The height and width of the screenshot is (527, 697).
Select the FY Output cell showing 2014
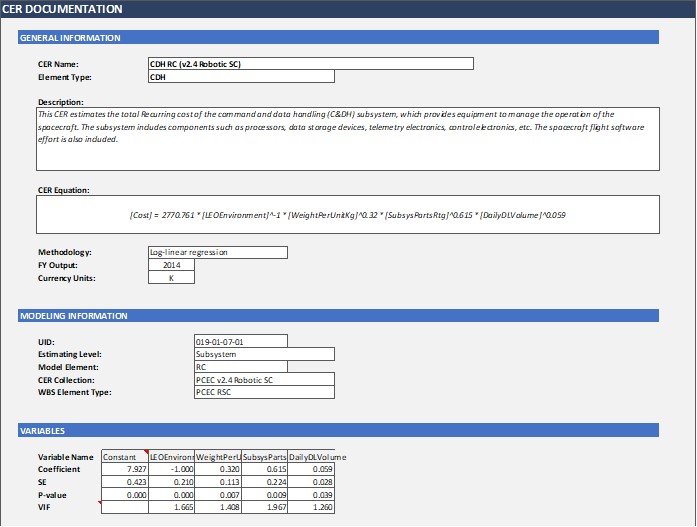click(171, 265)
